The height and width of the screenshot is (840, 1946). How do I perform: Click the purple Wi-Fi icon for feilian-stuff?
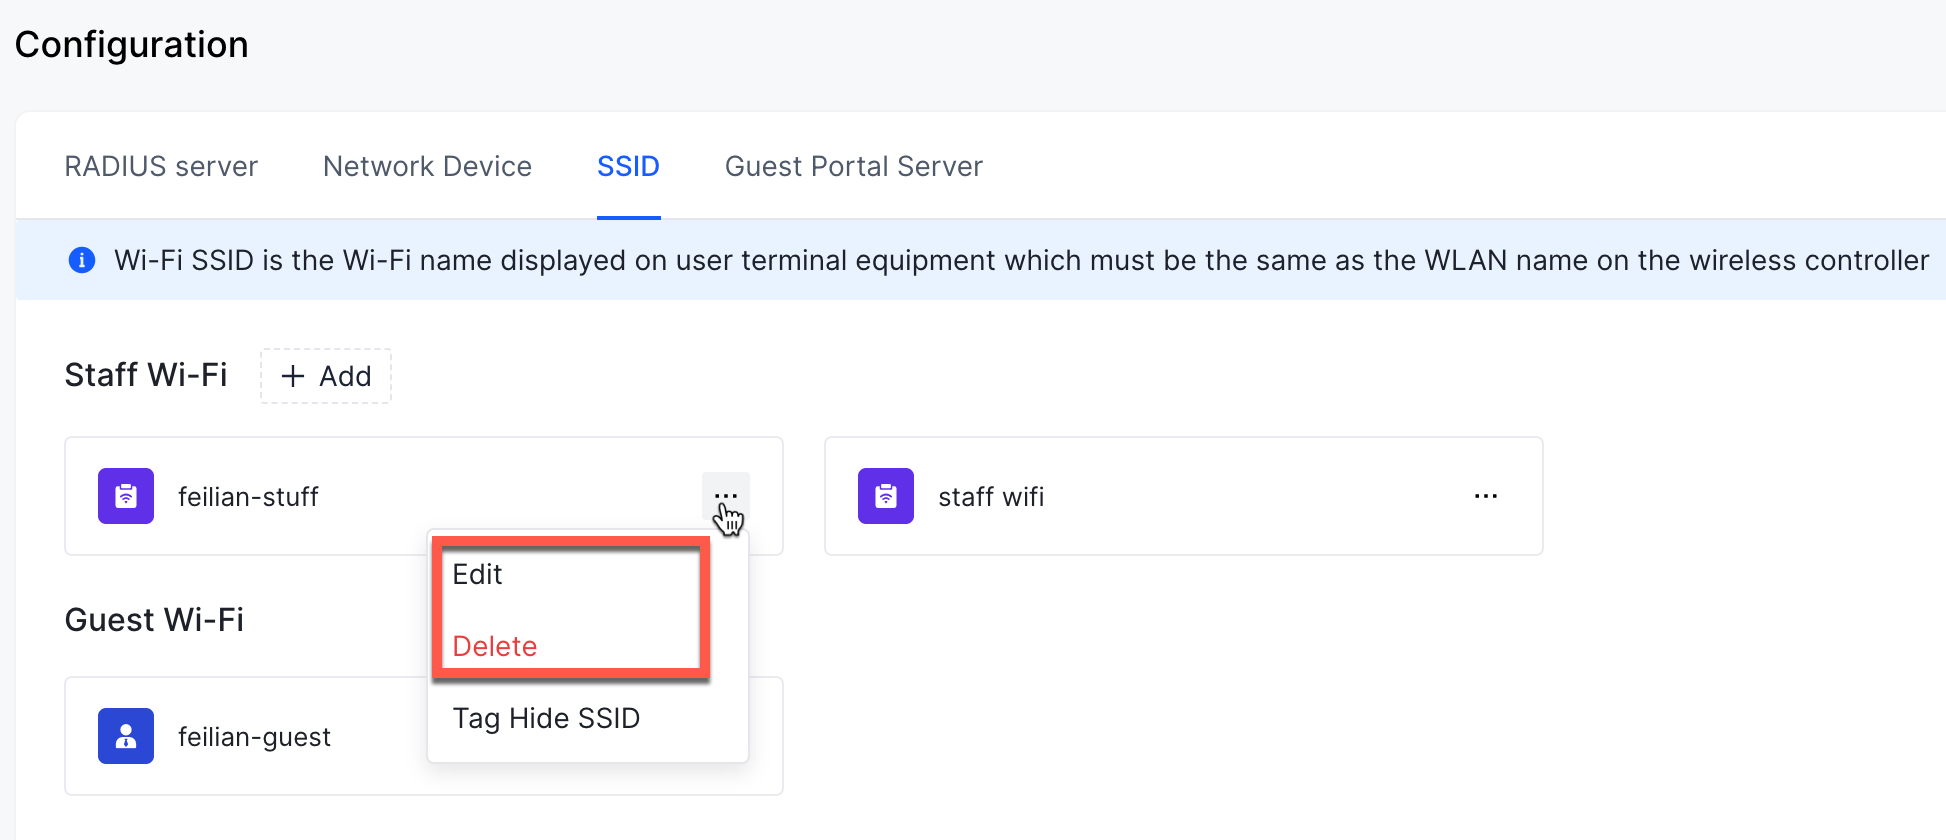[x=126, y=496]
